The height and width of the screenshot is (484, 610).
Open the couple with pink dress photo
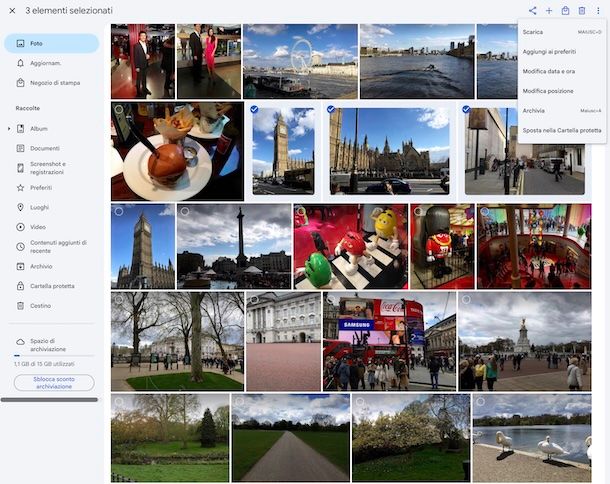click(x=209, y=61)
